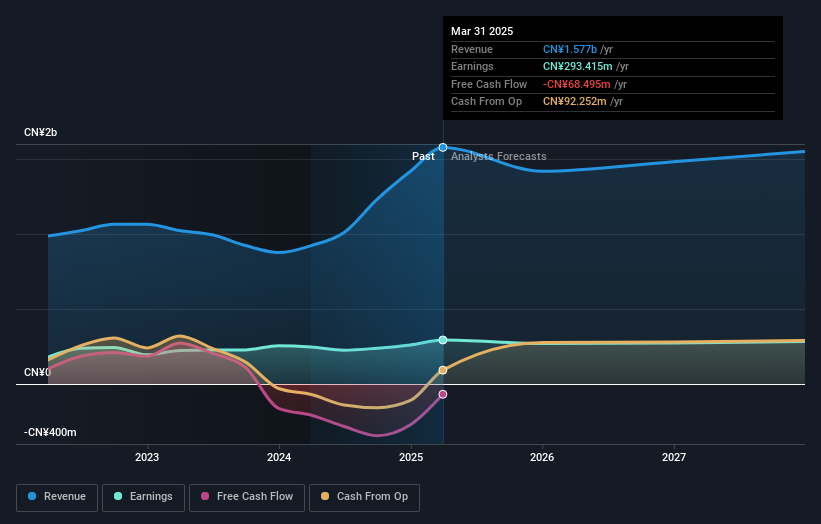Click the Analysts Forecasts label
This screenshot has width=821, height=524.
(498, 156)
